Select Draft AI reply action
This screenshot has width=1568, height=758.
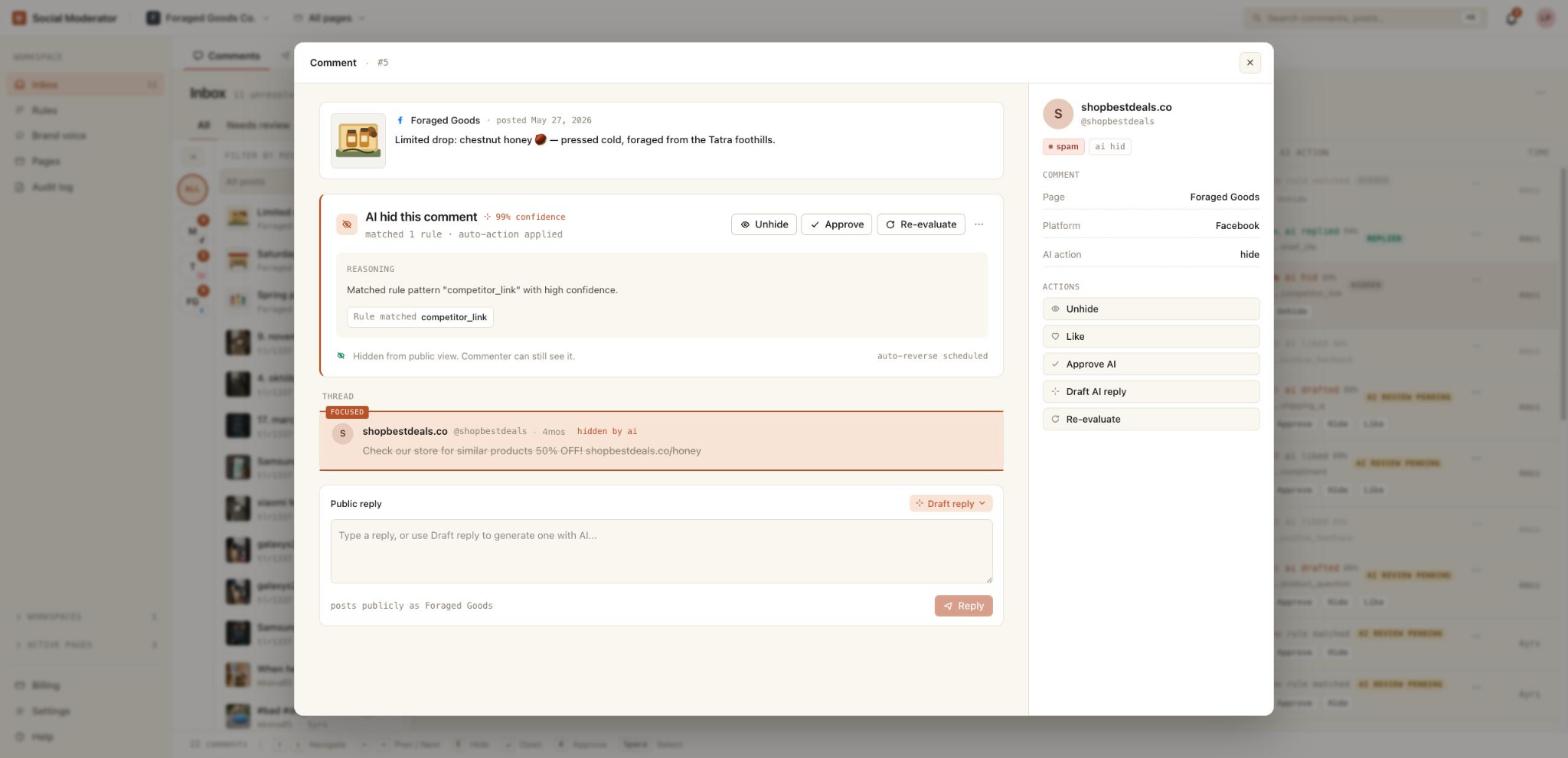(1151, 392)
